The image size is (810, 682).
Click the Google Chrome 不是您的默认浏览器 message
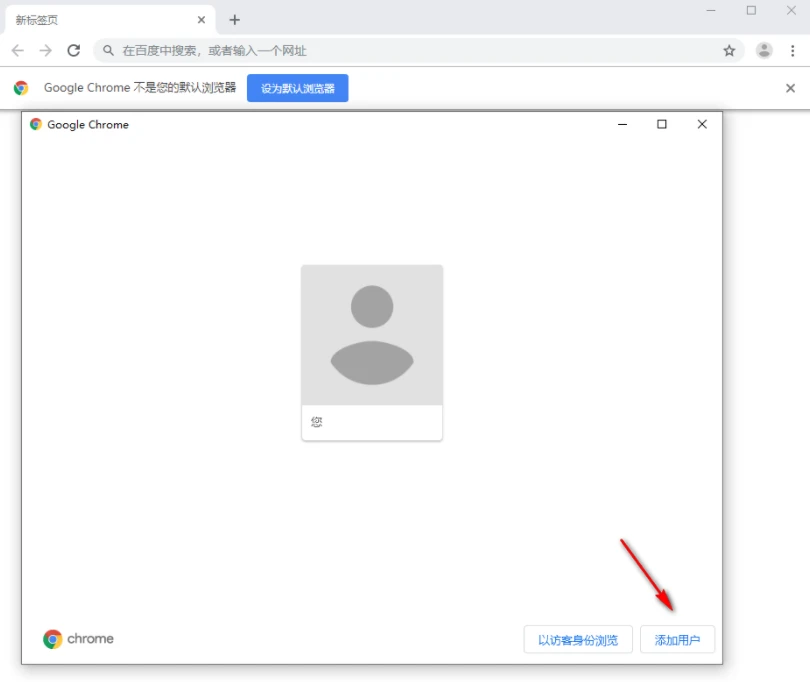[140, 88]
